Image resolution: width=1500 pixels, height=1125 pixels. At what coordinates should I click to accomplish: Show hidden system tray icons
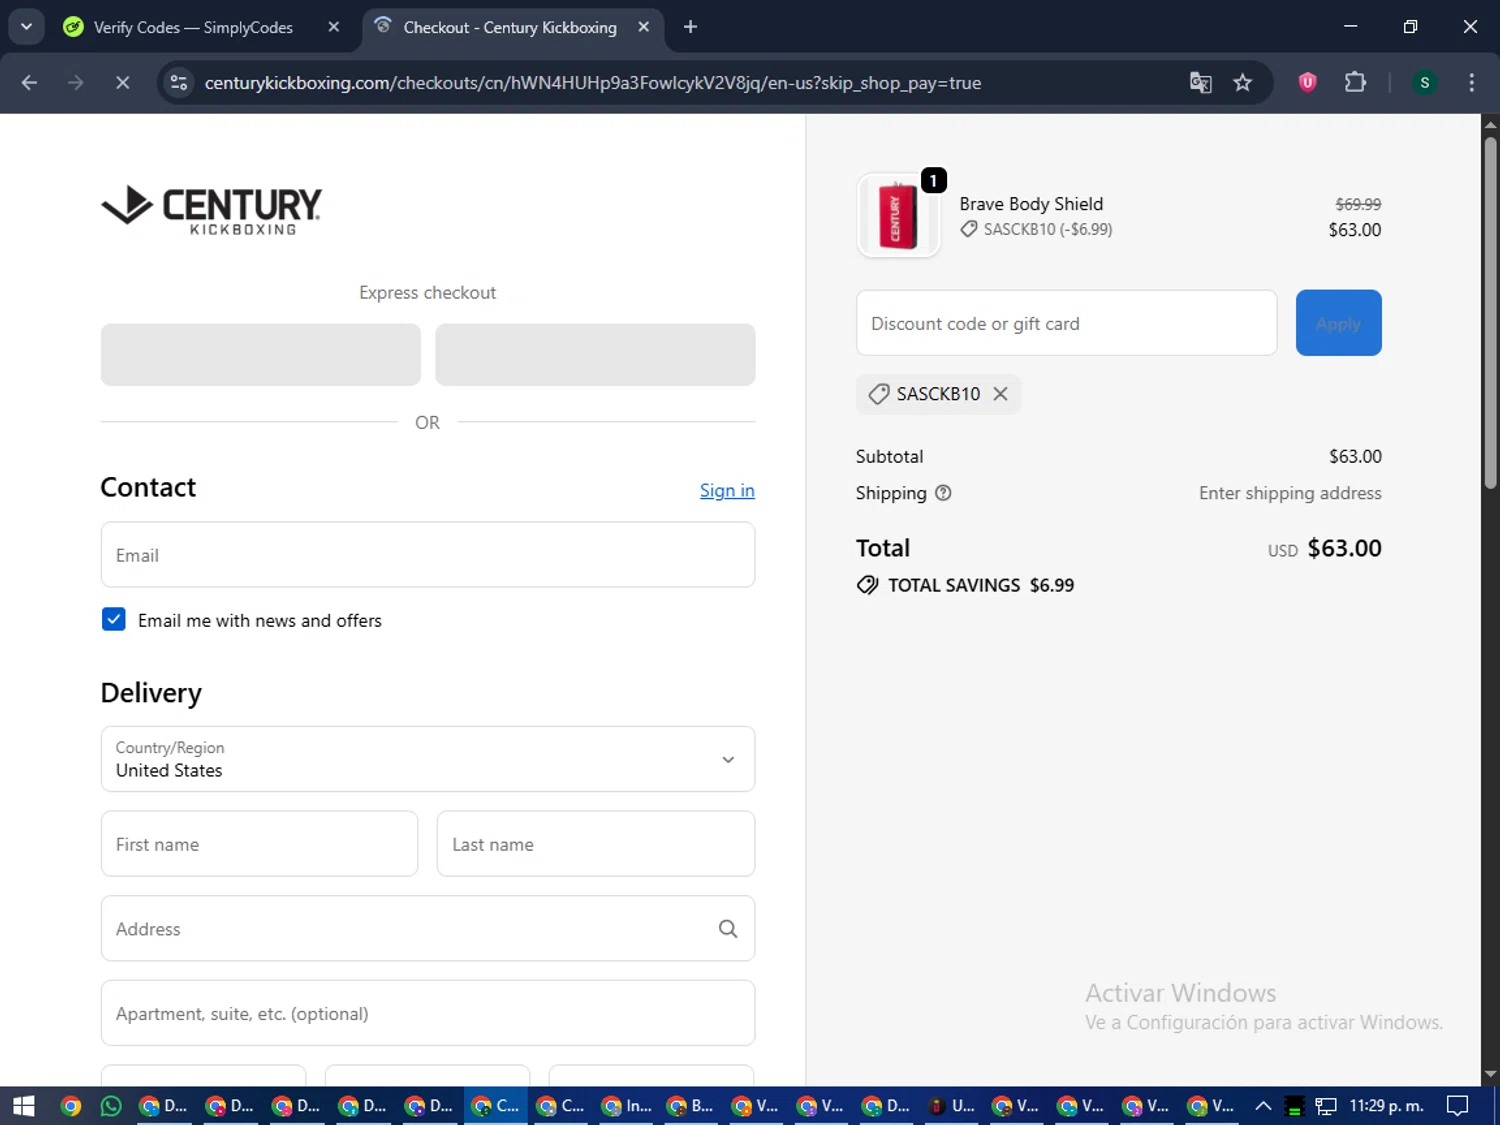[x=1263, y=1106]
